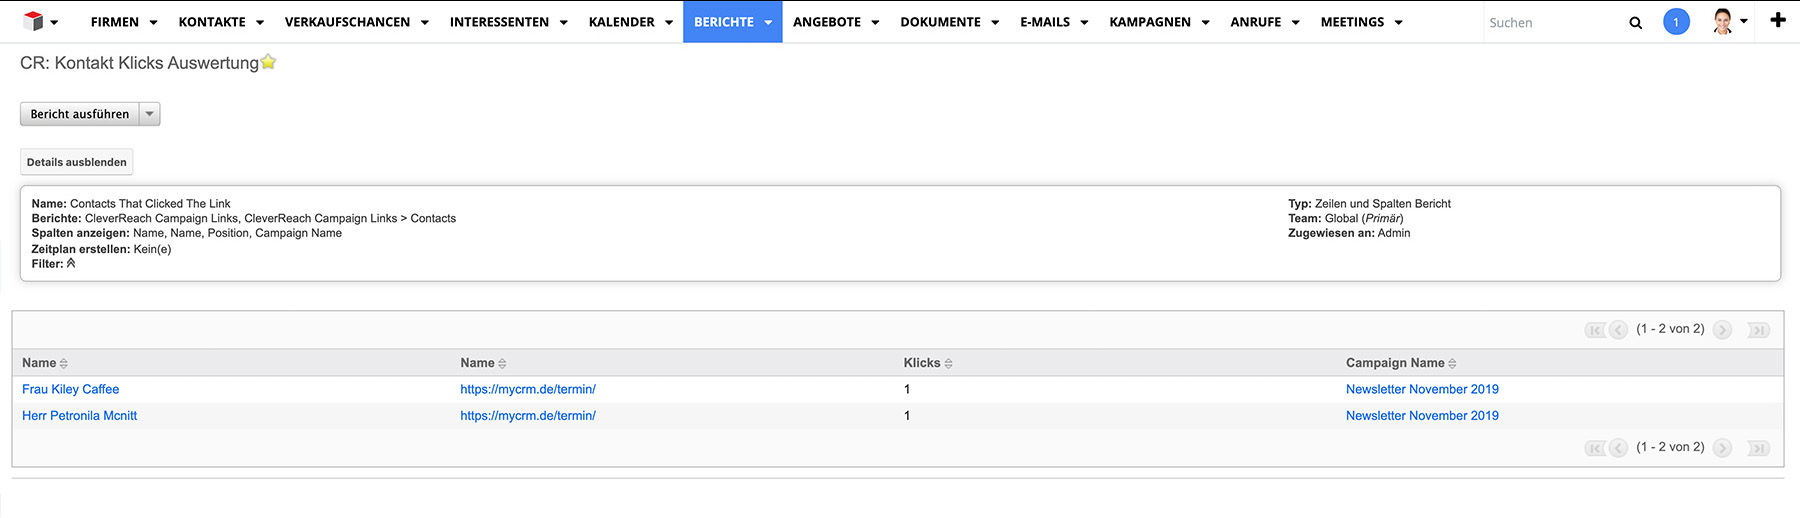Image resolution: width=1800 pixels, height=518 pixels.
Task: Click the plus quick-create icon
Action: tap(1777, 20)
